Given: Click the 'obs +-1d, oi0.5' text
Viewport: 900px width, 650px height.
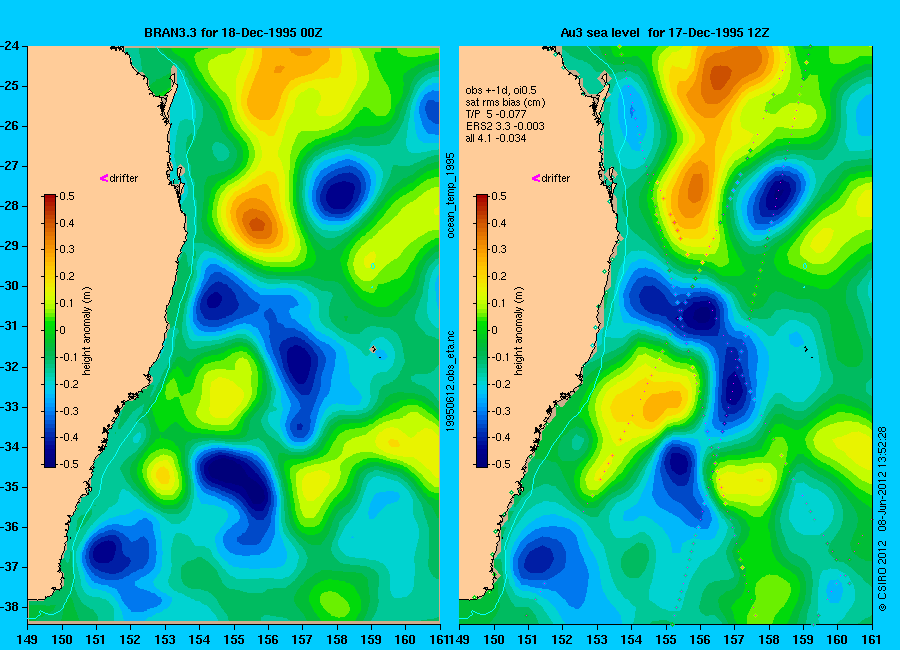Looking at the screenshot, I should coord(501,90).
